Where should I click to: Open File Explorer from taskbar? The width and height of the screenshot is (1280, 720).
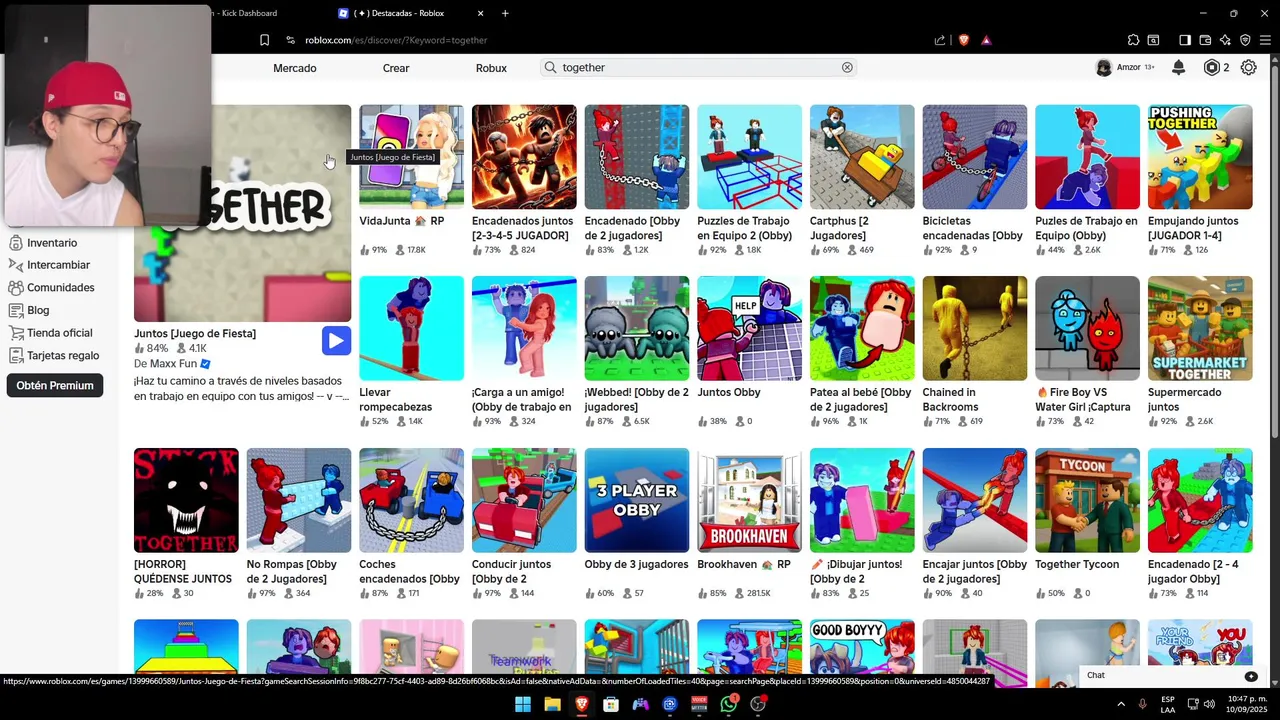point(552,704)
